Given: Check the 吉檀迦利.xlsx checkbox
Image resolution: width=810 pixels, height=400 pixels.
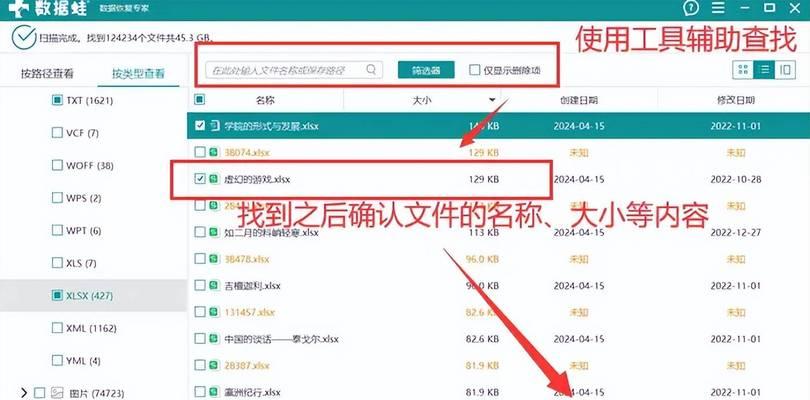Looking at the screenshot, I should pos(199,285).
